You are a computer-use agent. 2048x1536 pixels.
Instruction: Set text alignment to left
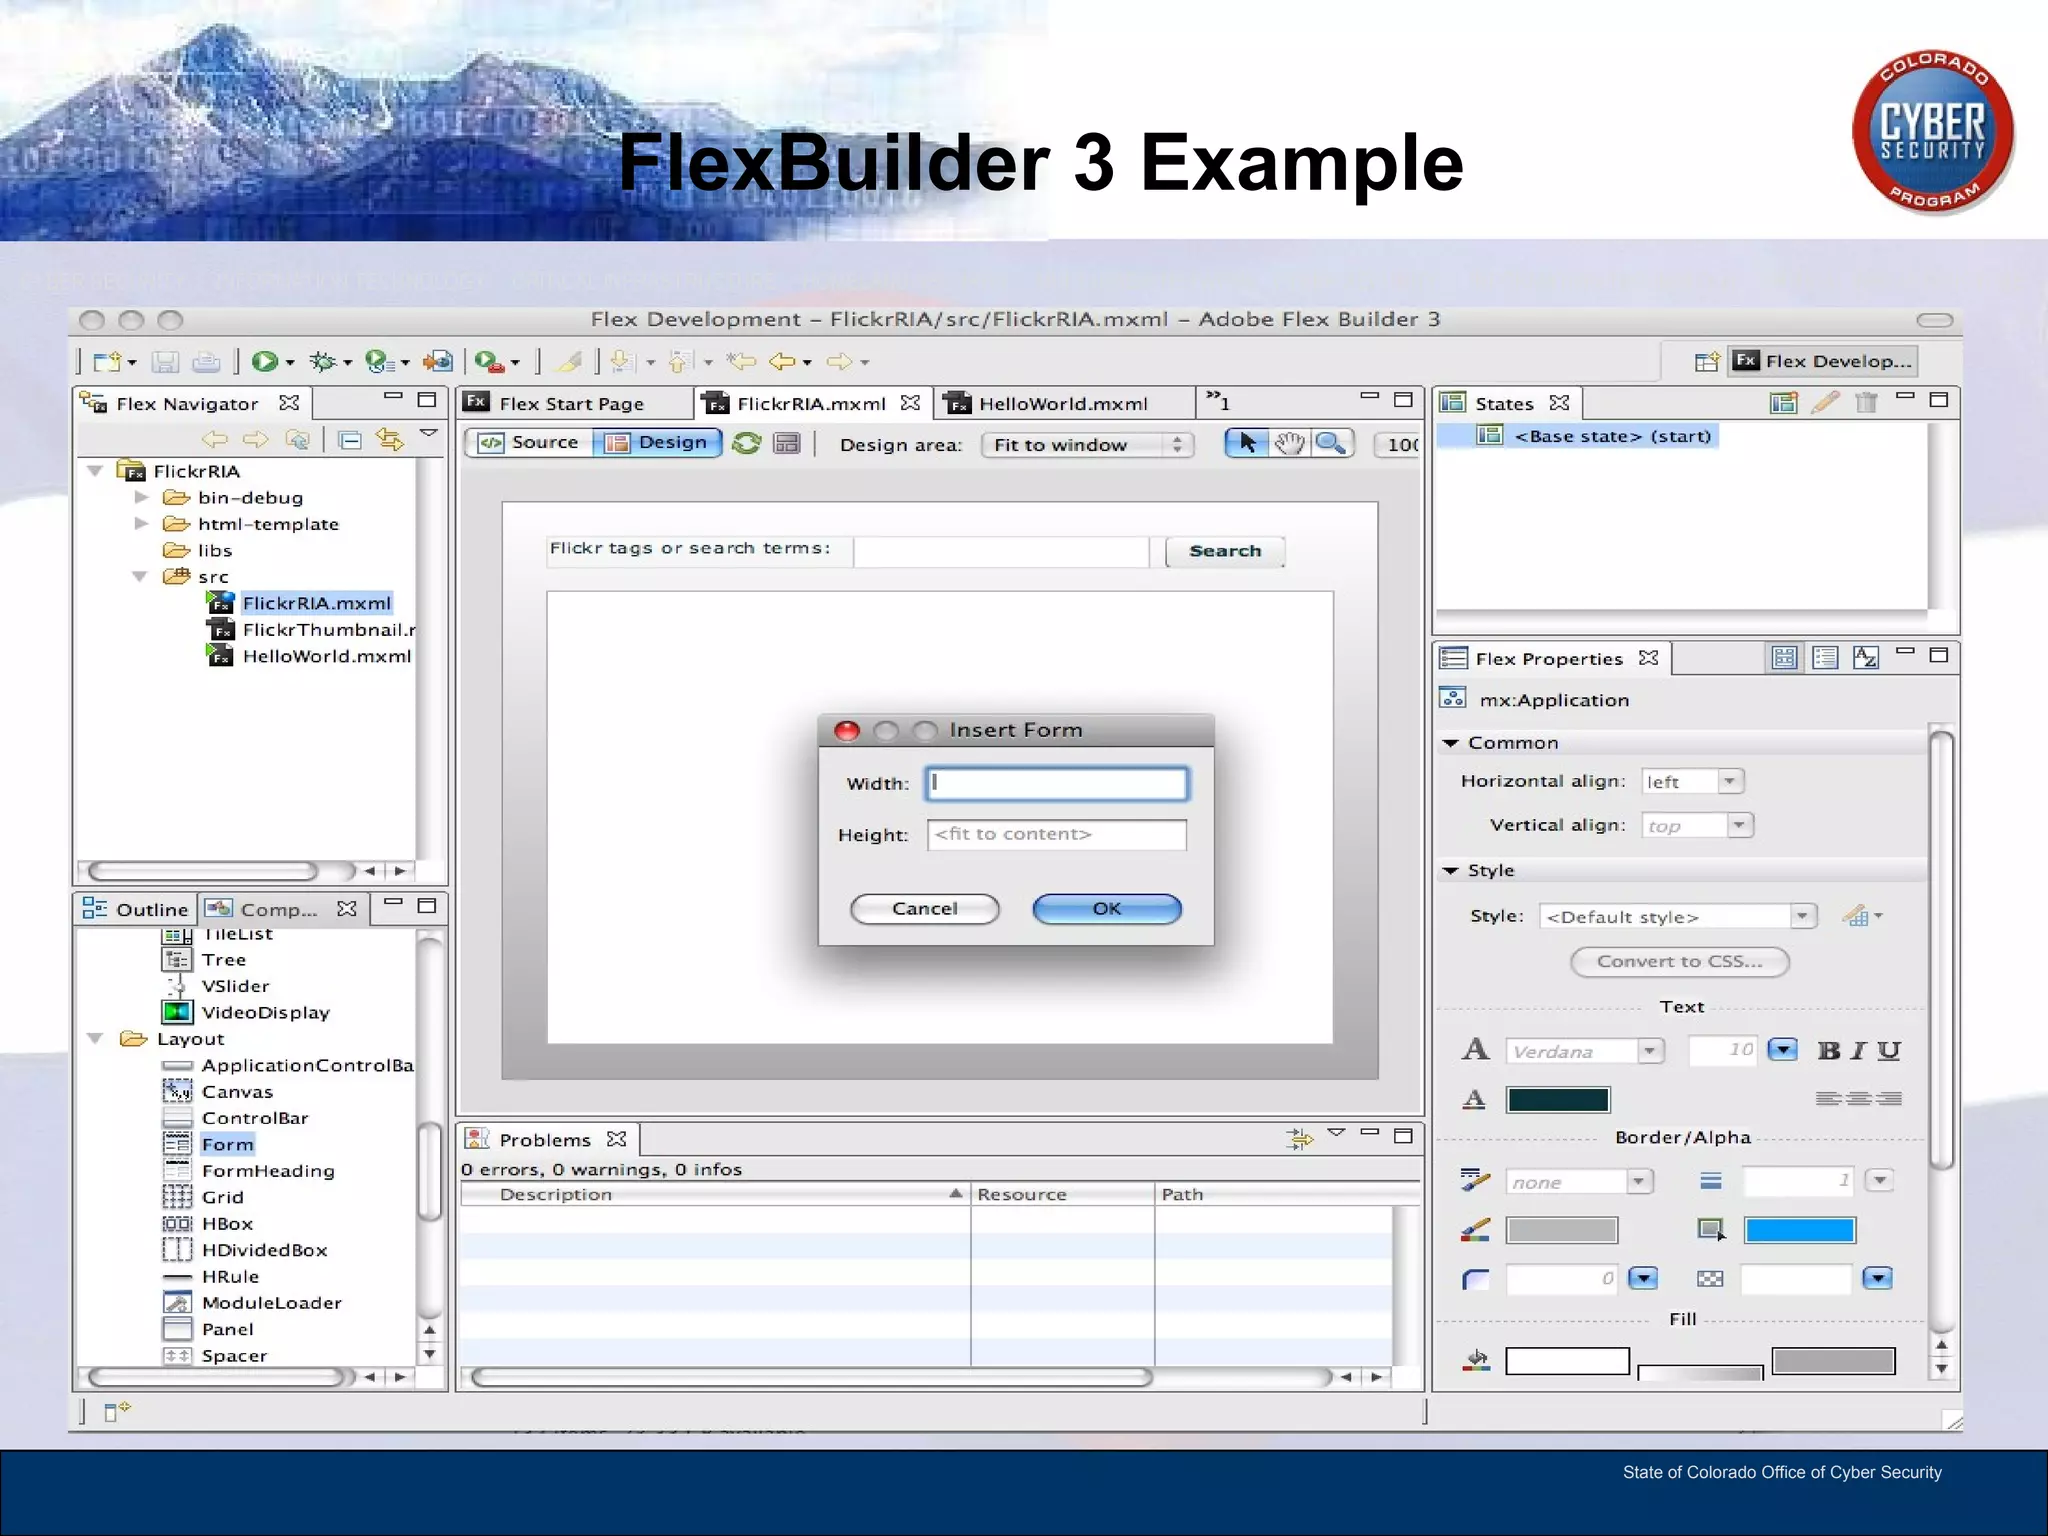pos(1829,1099)
